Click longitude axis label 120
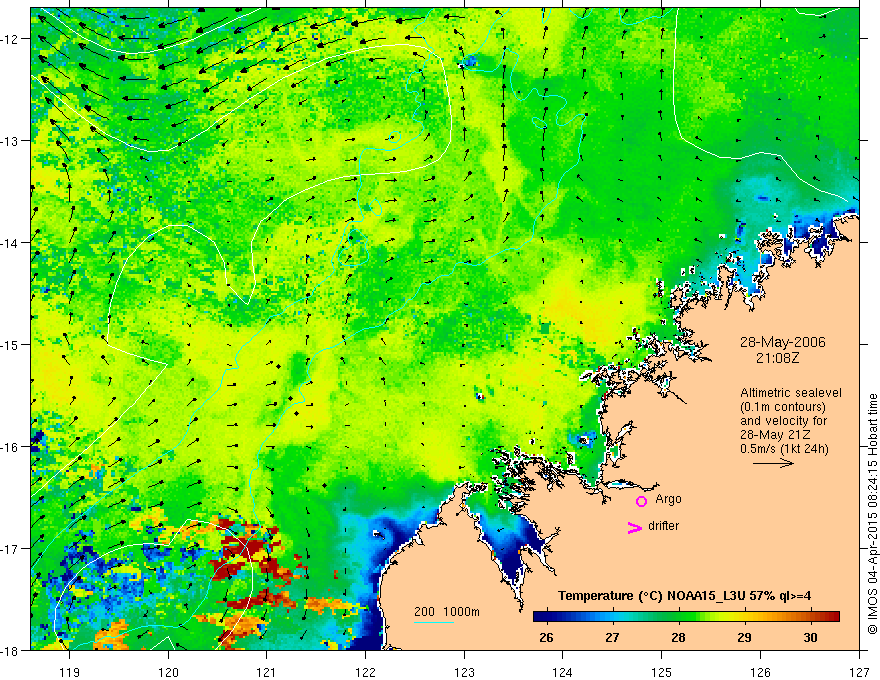This screenshot has height=680, width=880. pos(168,672)
